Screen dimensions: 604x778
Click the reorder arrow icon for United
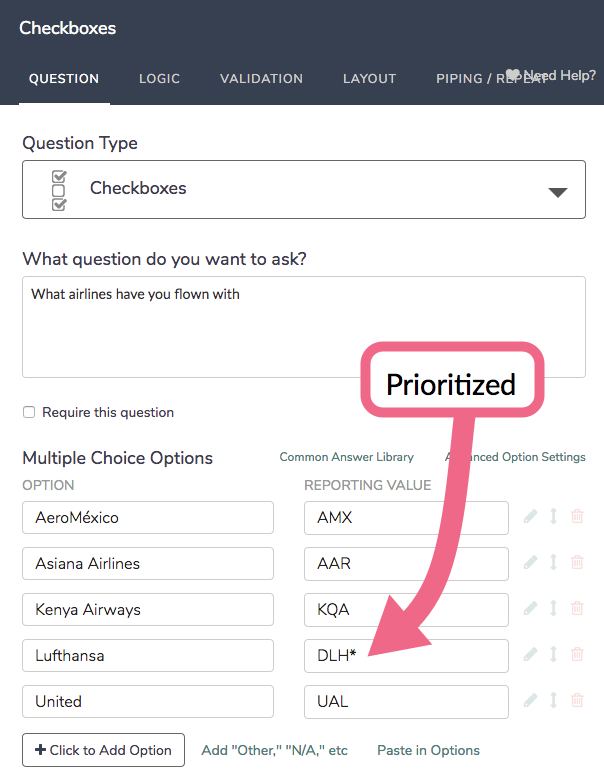[x=553, y=701]
